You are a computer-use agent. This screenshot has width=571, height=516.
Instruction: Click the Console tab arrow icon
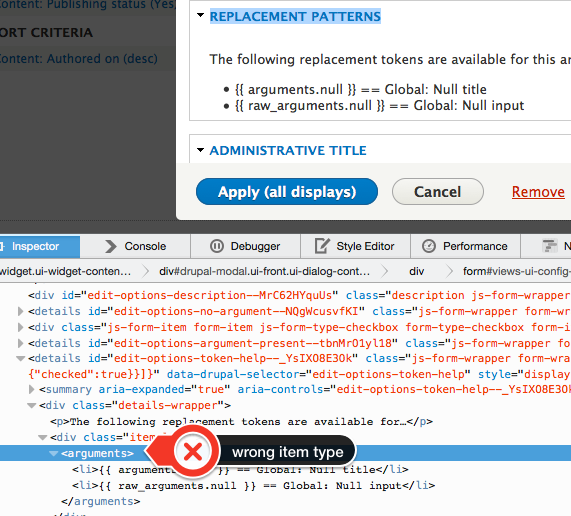point(110,246)
